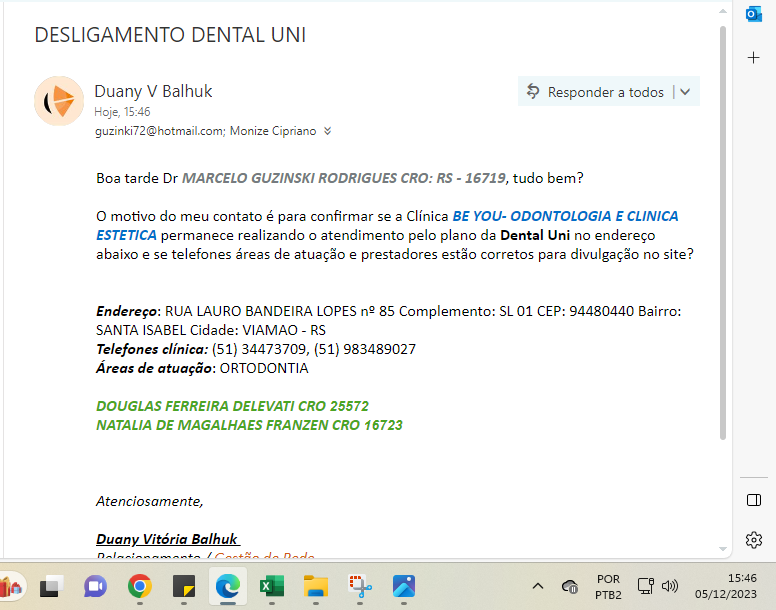776x610 pixels.
Task: Open the Outlook icon in the sidebar
Action: (x=753, y=14)
